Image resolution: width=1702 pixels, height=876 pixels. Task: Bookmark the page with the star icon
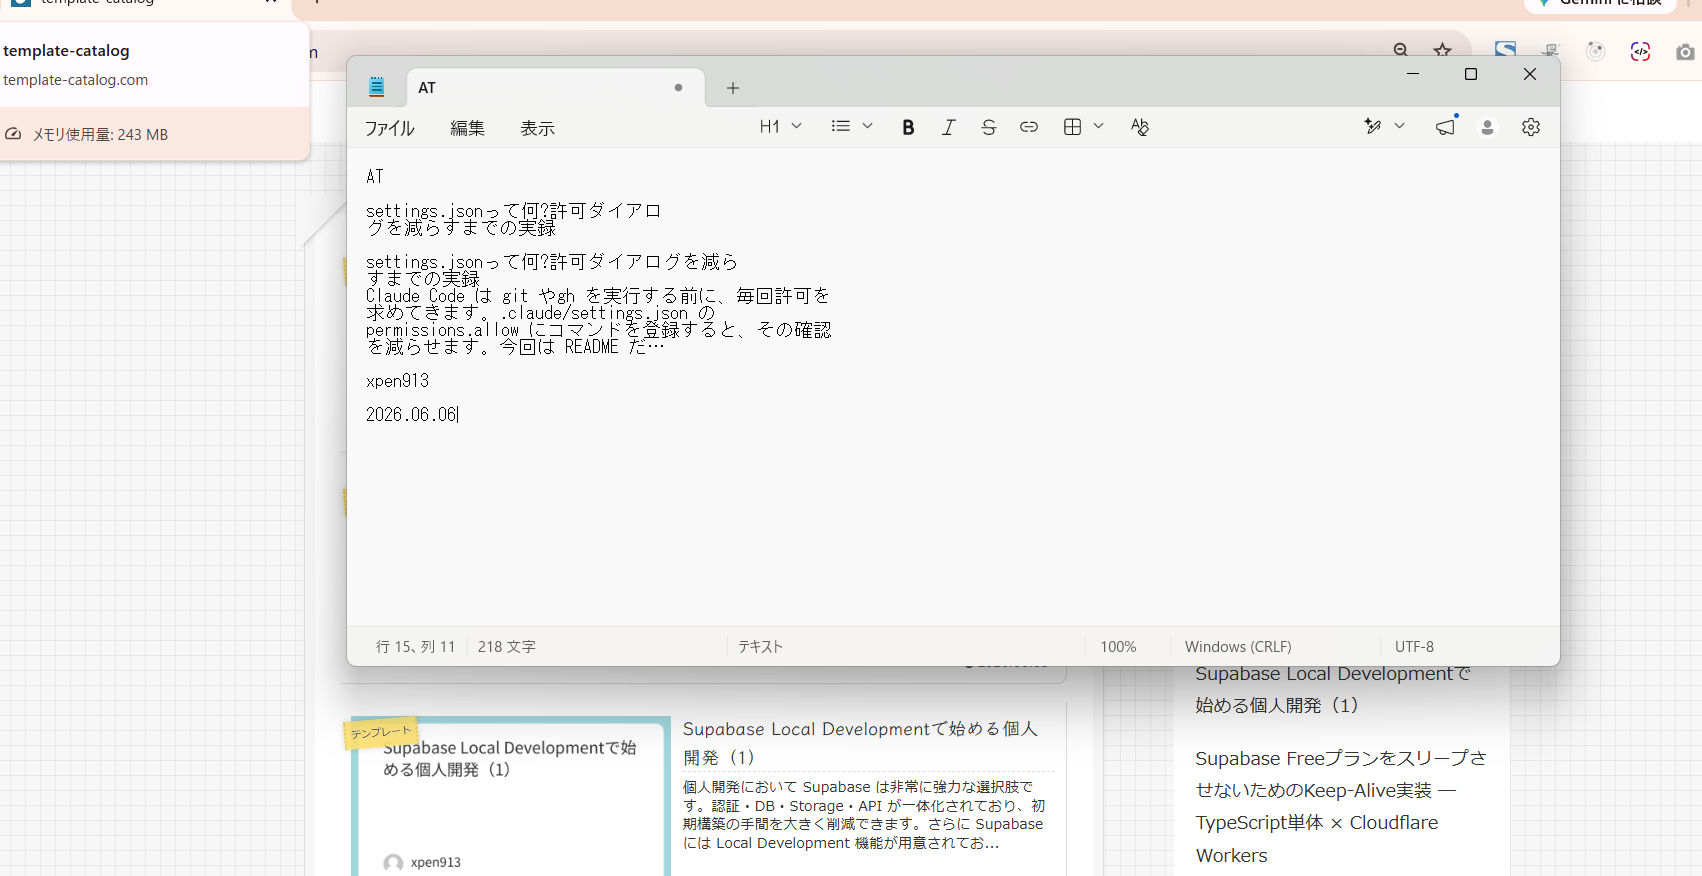1442,50
